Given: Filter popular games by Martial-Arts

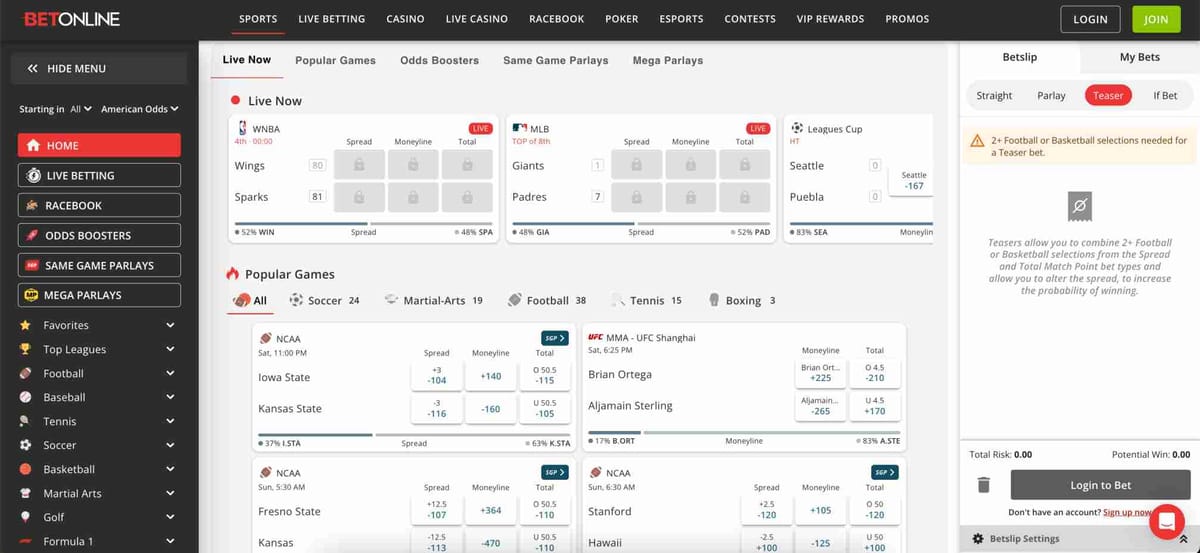Looking at the screenshot, I should tap(433, 300).
